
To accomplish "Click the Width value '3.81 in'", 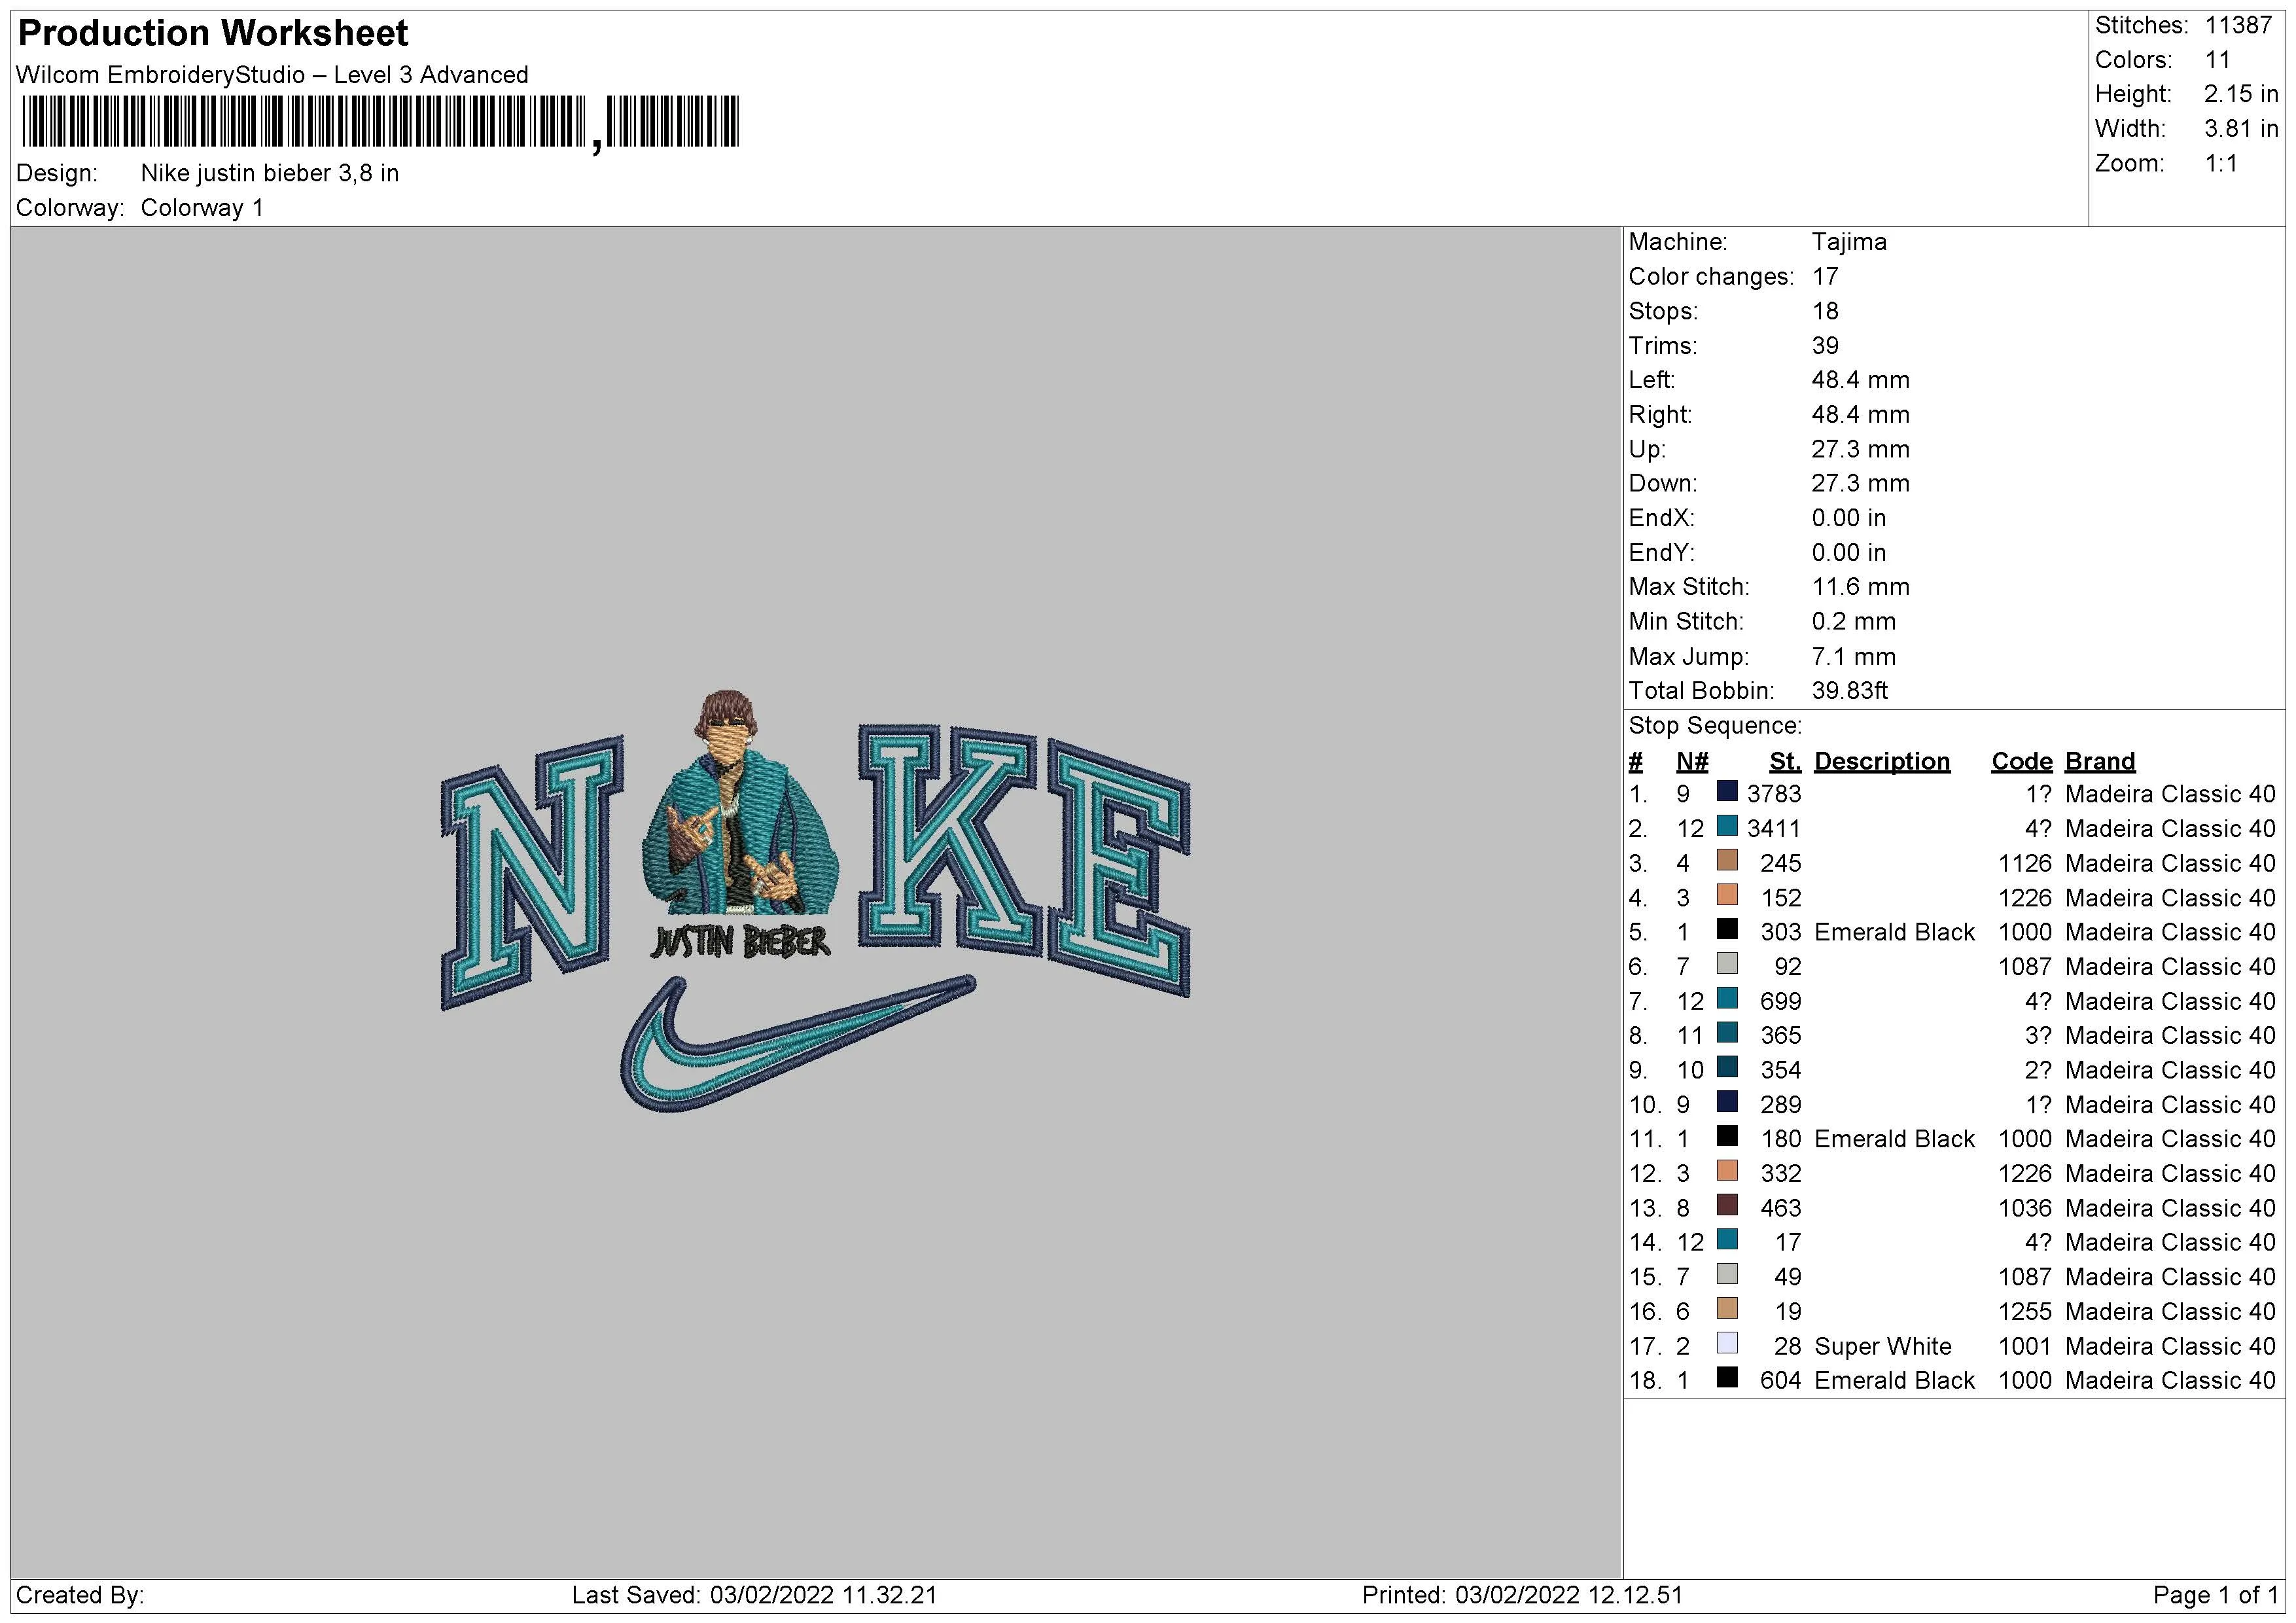I will tap(2240, 129).
